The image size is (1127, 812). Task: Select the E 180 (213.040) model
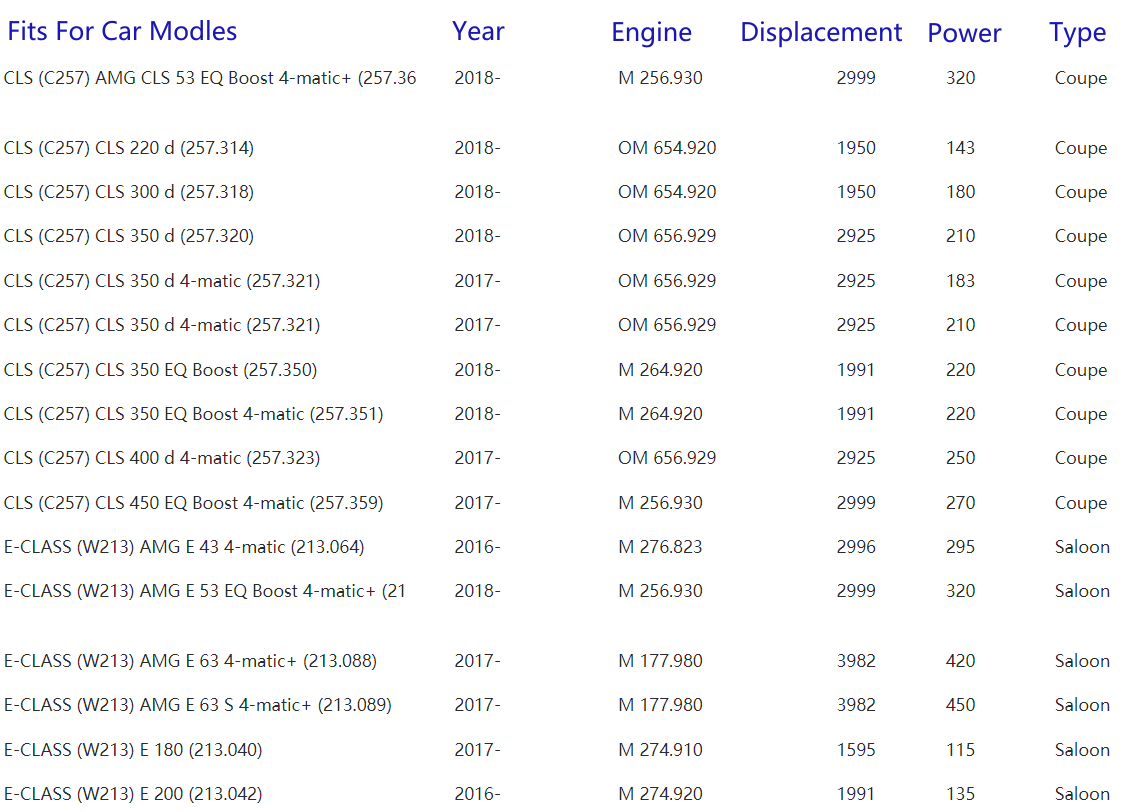click(x=133, y=750)
